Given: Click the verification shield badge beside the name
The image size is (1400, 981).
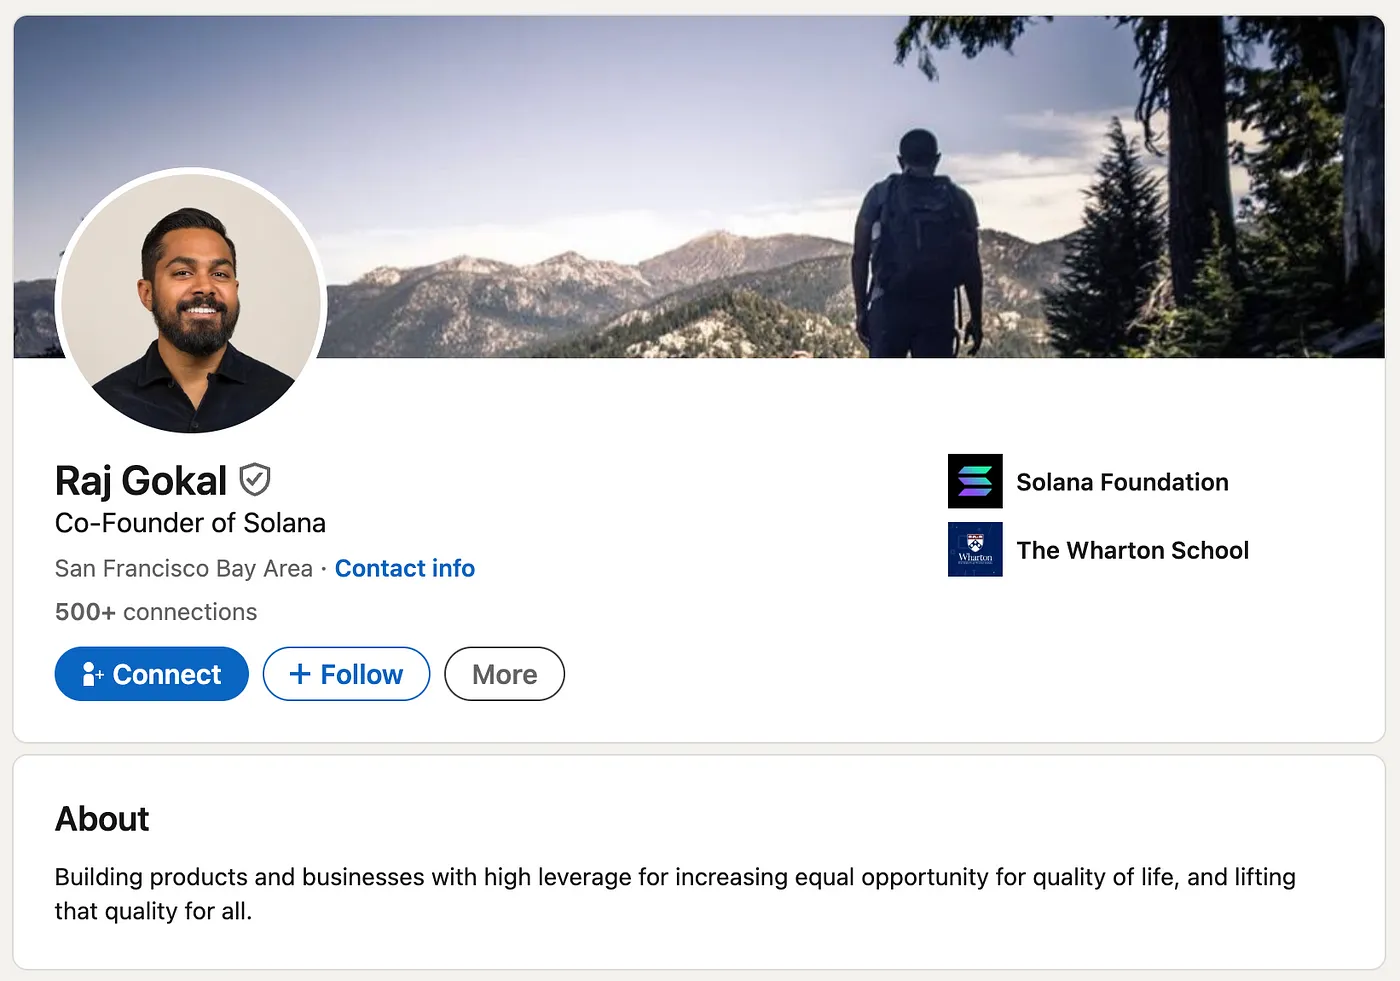Looking at the screenshot, I should [255, 480].
